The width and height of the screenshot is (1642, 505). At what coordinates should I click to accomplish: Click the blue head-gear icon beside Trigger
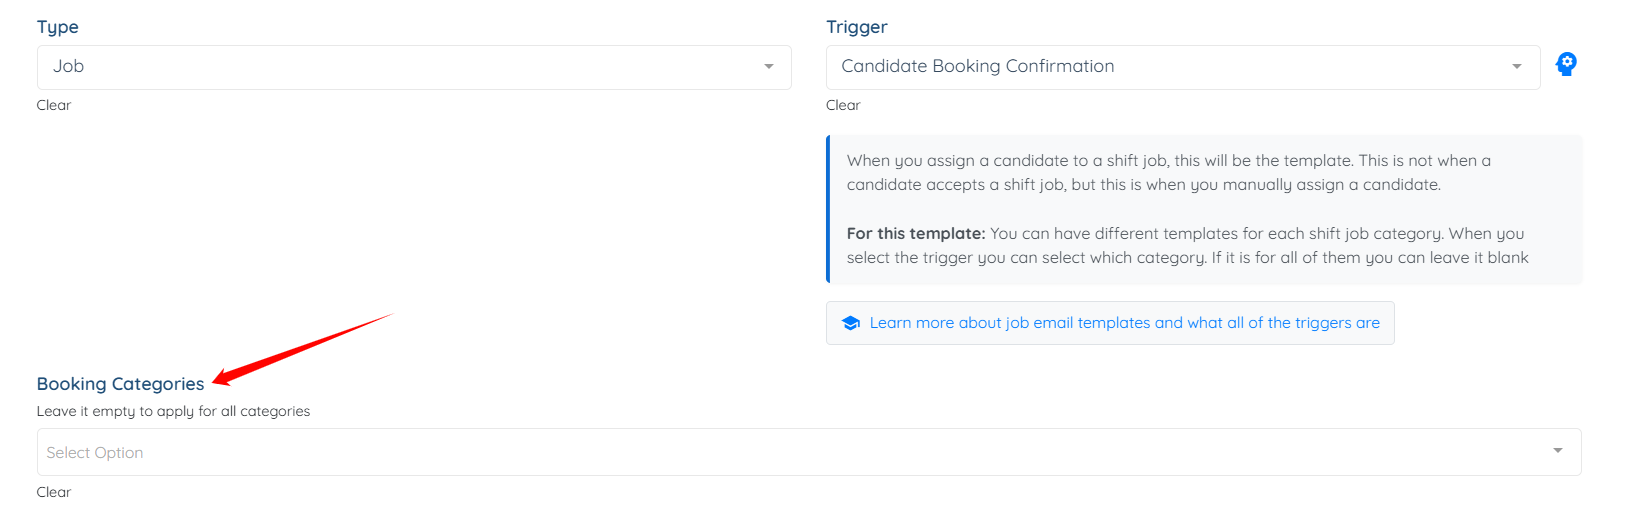coord(1566,65)
